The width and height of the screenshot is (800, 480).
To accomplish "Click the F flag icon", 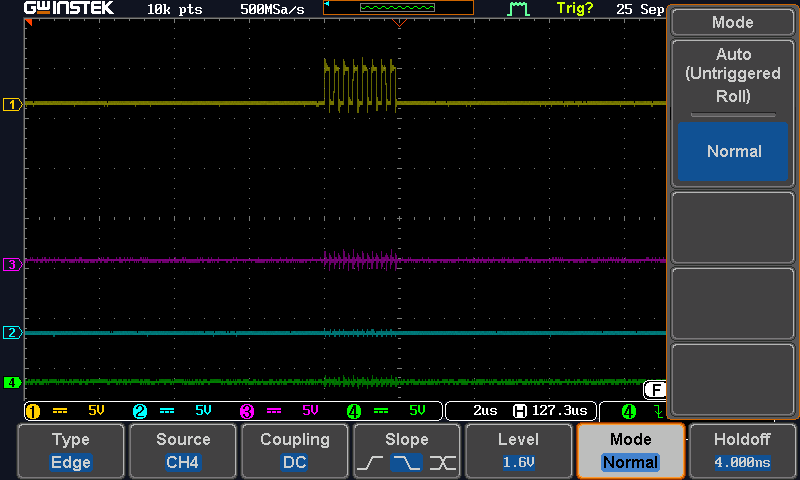I will (655, 390).
